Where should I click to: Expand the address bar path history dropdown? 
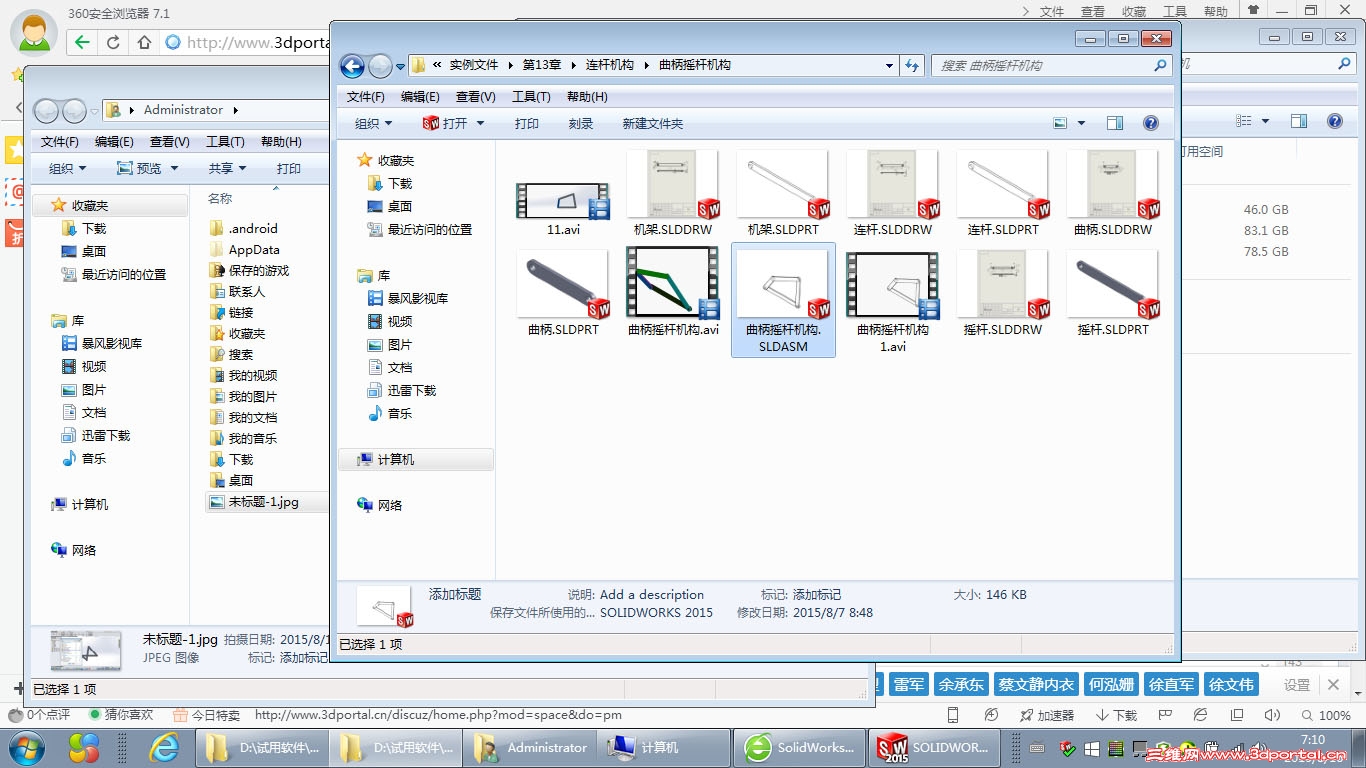coord(890,66)
